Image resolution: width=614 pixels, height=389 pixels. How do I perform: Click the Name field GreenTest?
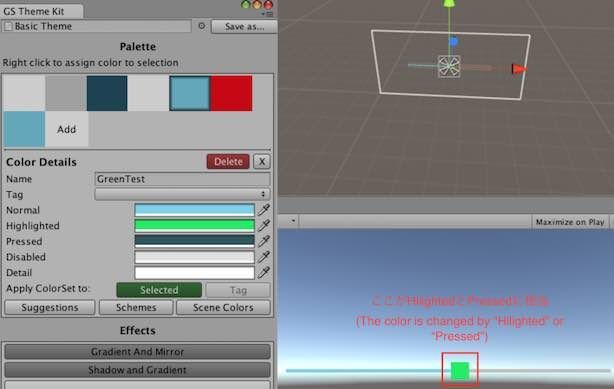point(182,179)
